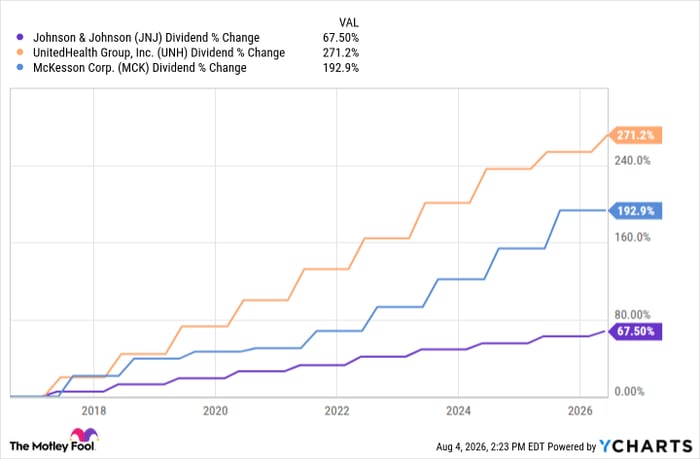
Task: Select Johnson & Johnson (JNJ) Dividend legend label
Action: click(x=146, y=38)
